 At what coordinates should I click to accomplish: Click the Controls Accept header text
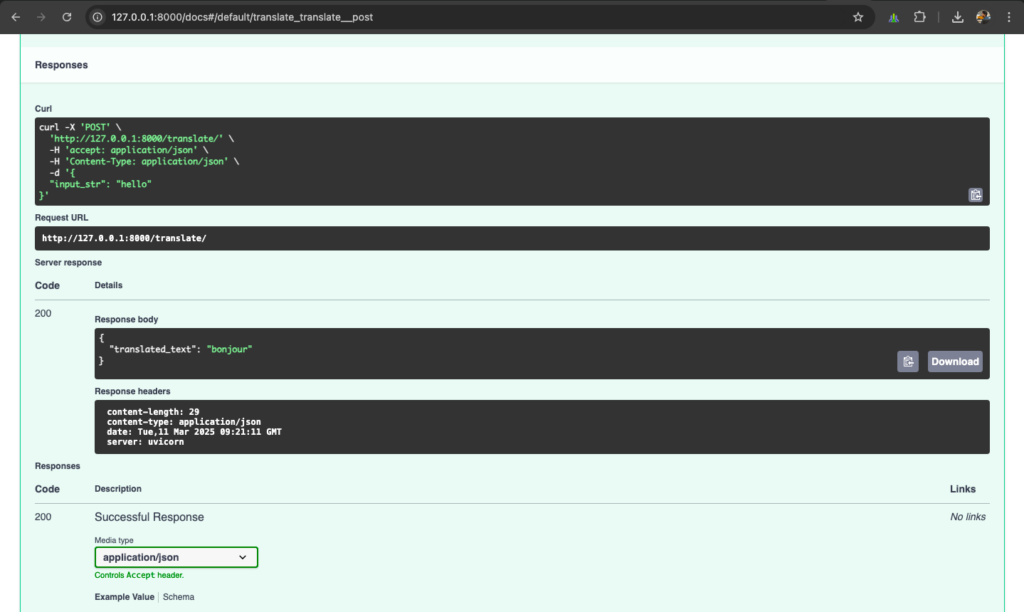coord(139,575)
